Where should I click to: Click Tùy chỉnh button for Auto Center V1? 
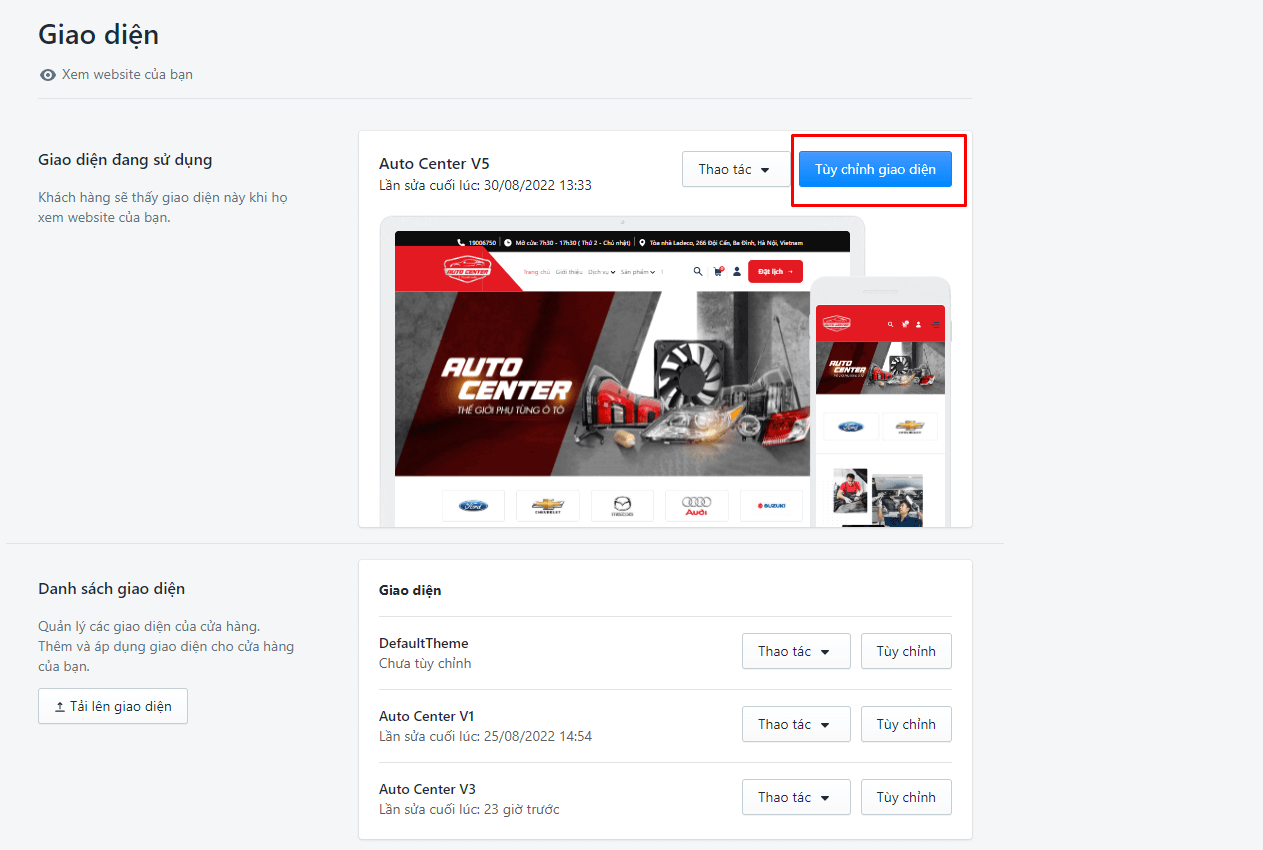tap(906, 724)
